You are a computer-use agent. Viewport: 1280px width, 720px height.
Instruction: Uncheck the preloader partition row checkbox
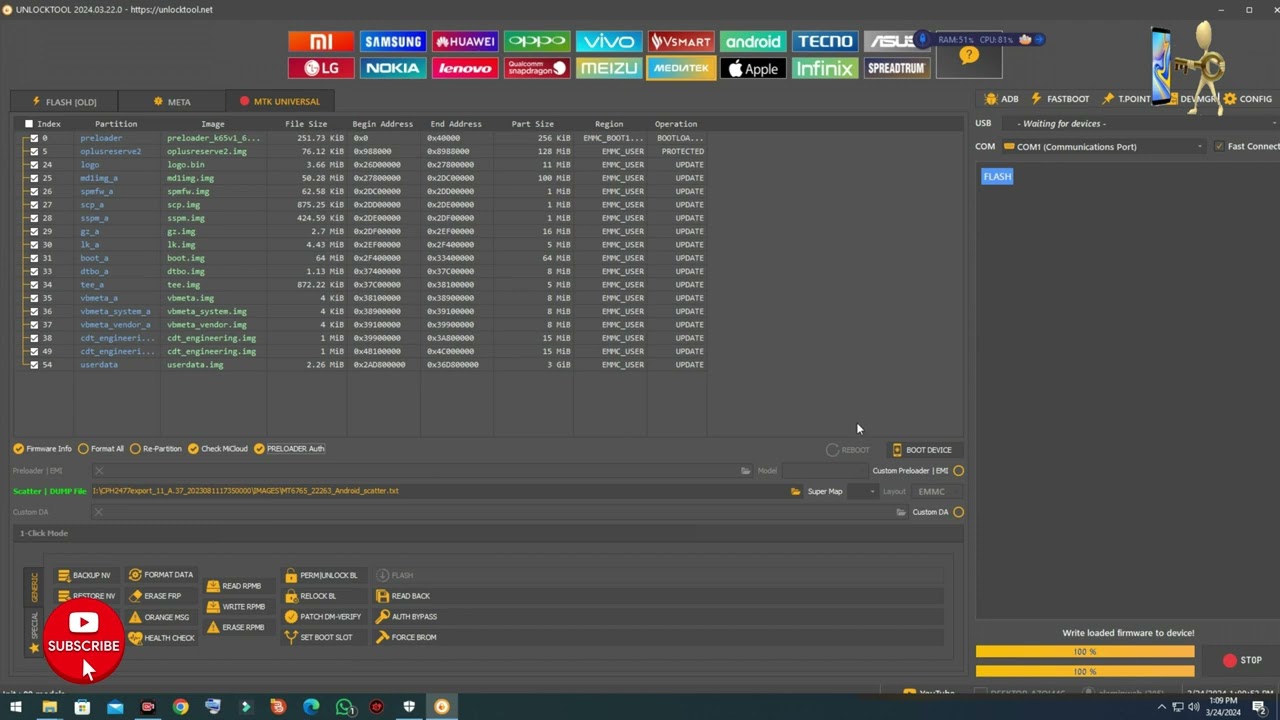click(34, 138)
